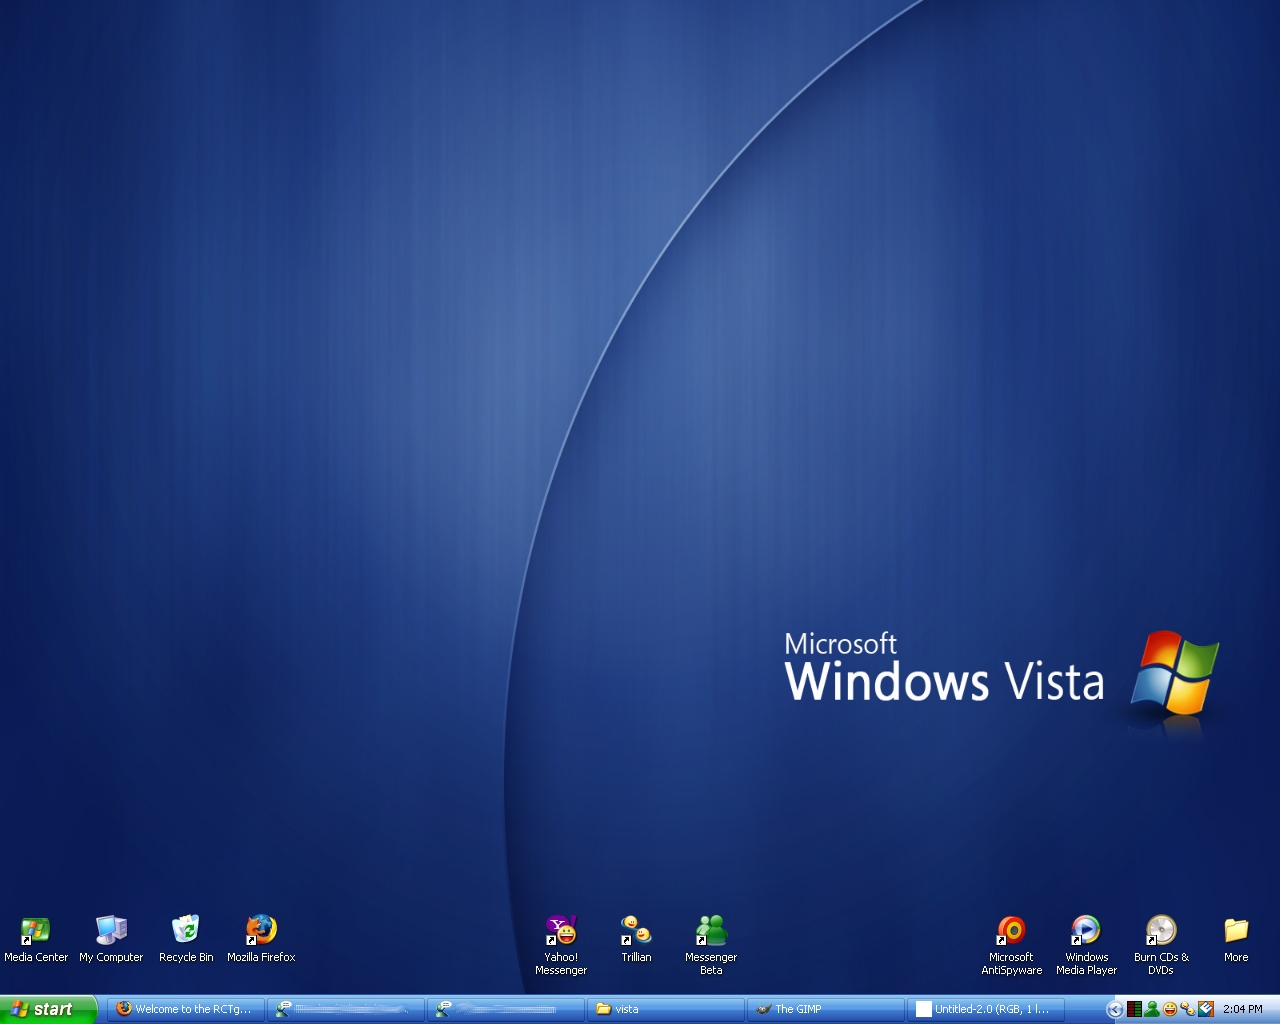Select the Microsoft AntiSpyware desktop icon
This screenshot has width=1280, height=1024.
coord(1011,931)
